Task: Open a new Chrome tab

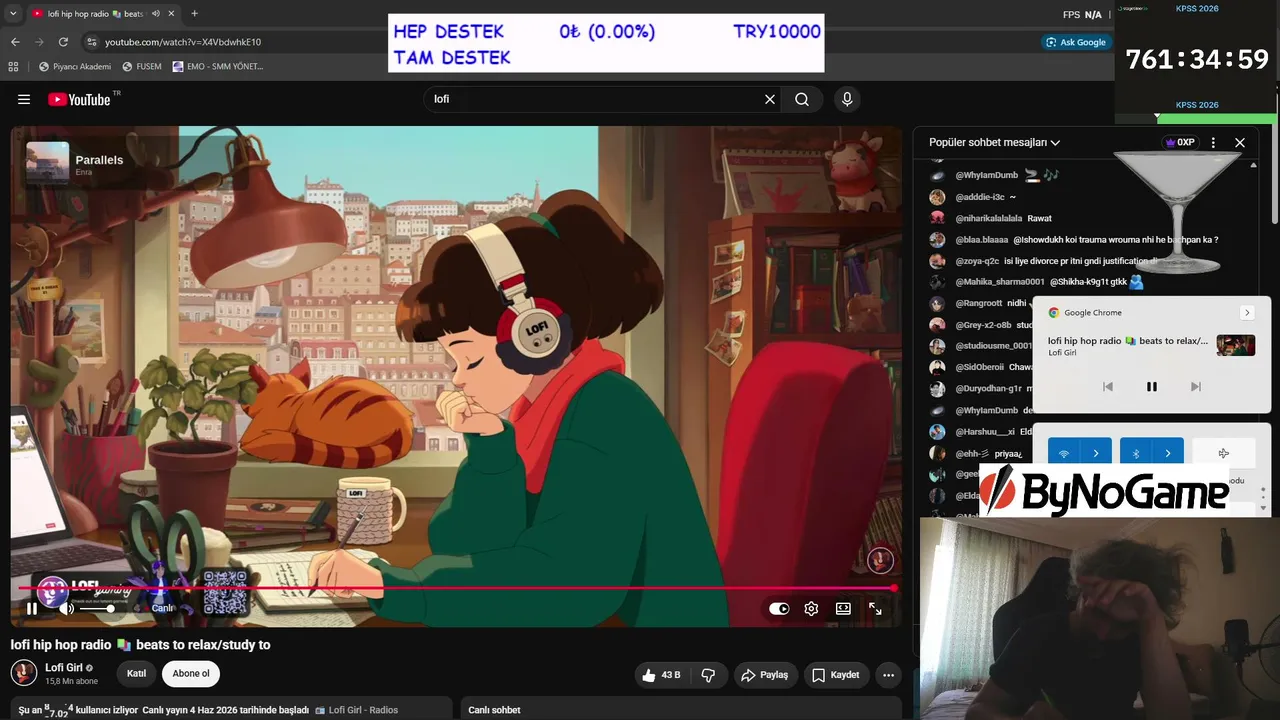Action: [x=194, y=14]
